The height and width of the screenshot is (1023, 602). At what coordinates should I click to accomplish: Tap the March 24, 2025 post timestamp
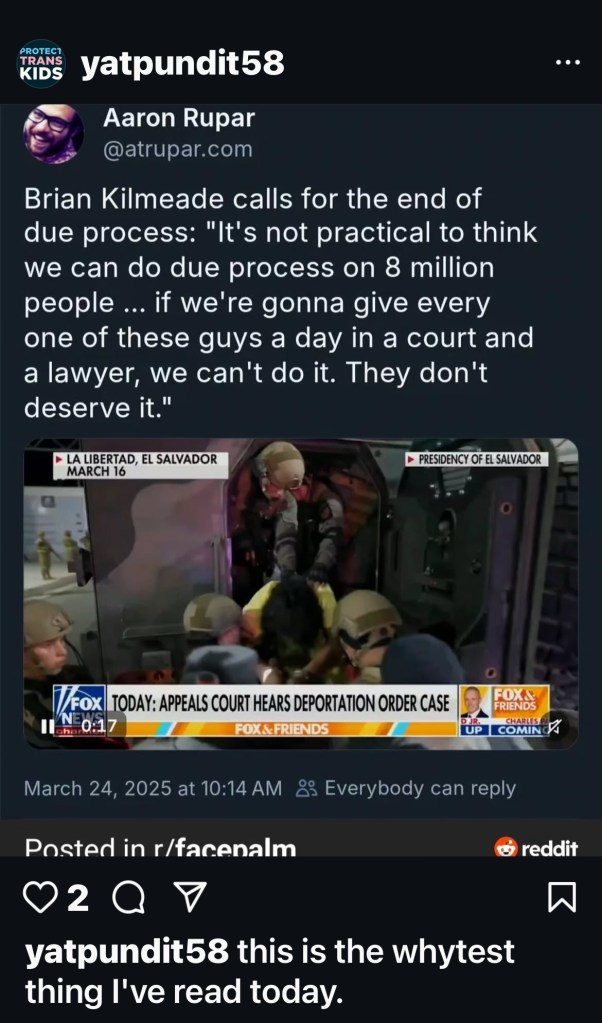click(x=153, y=789)
